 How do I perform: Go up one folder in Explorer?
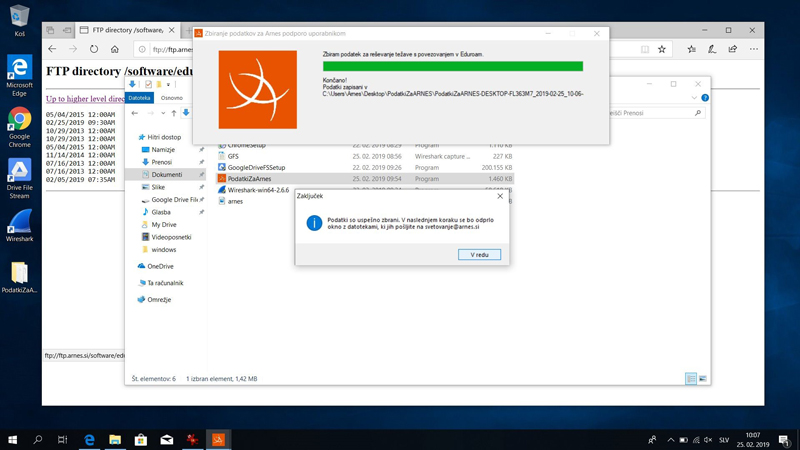pyautogui.click(x=173, y=113)
